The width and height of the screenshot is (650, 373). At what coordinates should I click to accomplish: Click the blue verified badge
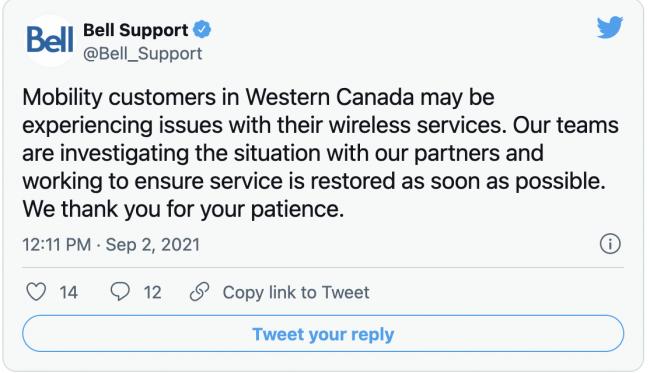202,30
